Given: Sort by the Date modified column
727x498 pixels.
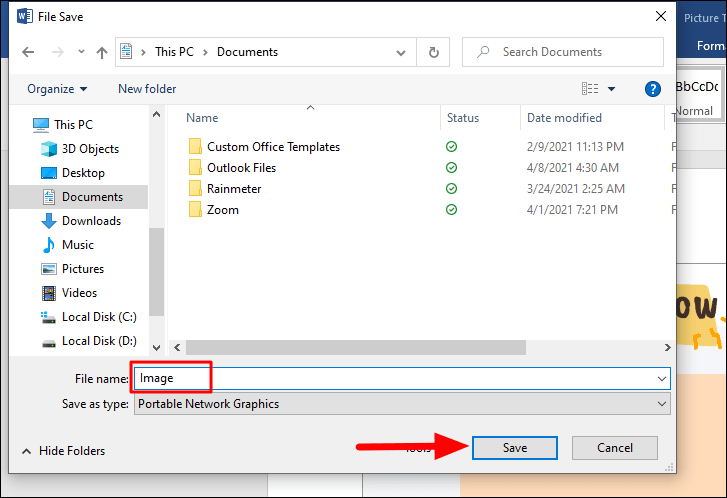Looking at the screenshot, I should coord(564,118).
